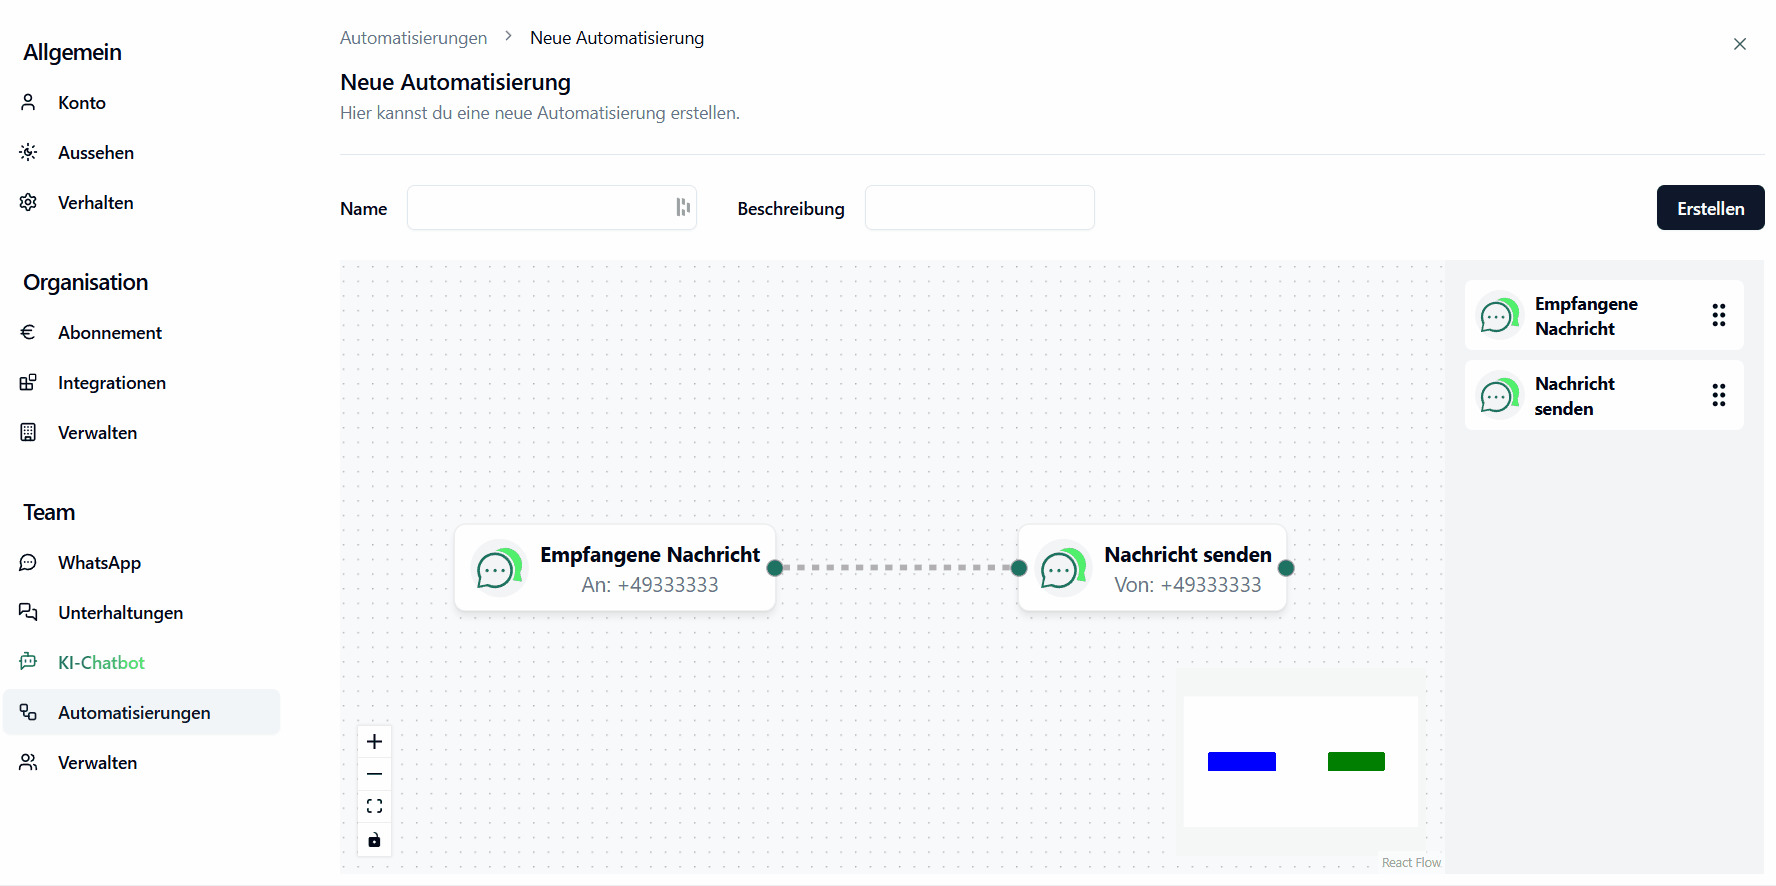Click the 'Von: +49333333' text
This screenshot has width=1776, height=886.
[x=1188, y=585]
